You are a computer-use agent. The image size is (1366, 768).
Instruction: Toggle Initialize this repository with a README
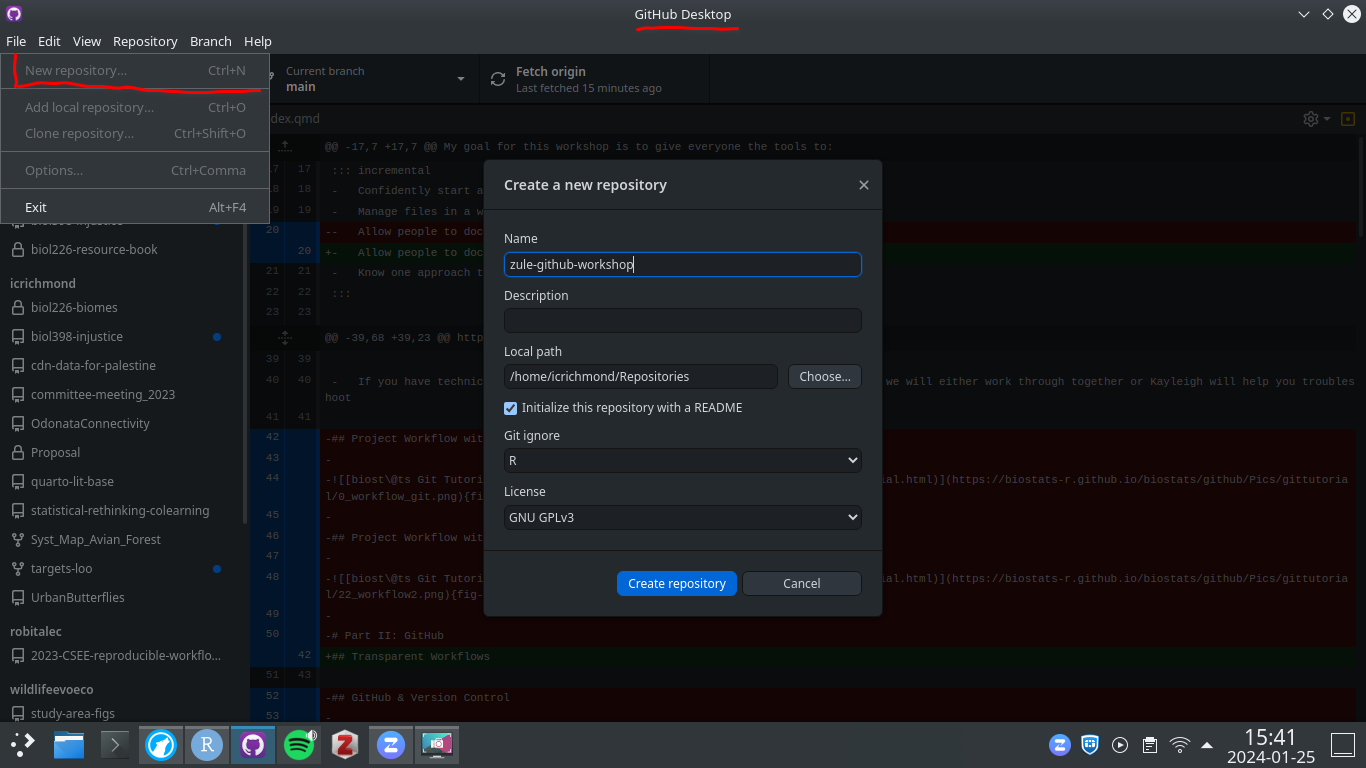(x=511, y=408)
